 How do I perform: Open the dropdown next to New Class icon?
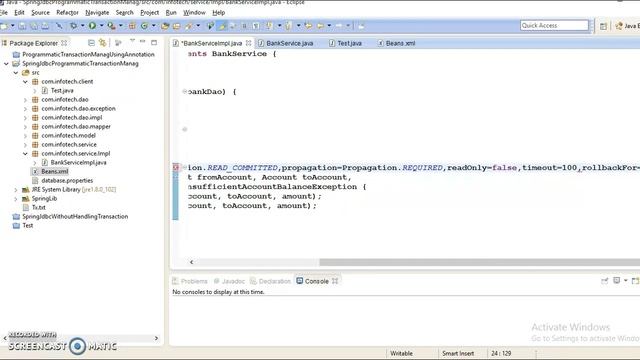pyautogui.click(x=153, y=26)
